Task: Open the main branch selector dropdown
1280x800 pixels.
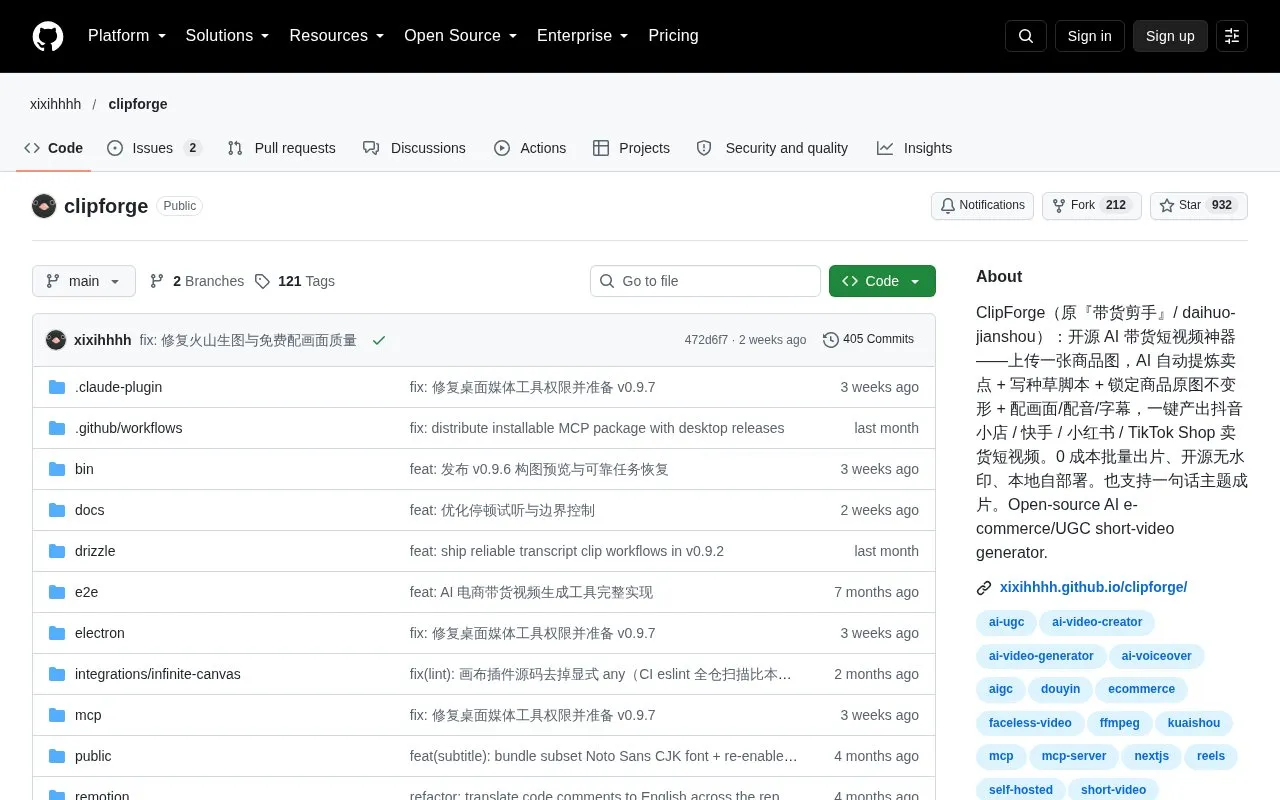Action: tap(84, 281)
